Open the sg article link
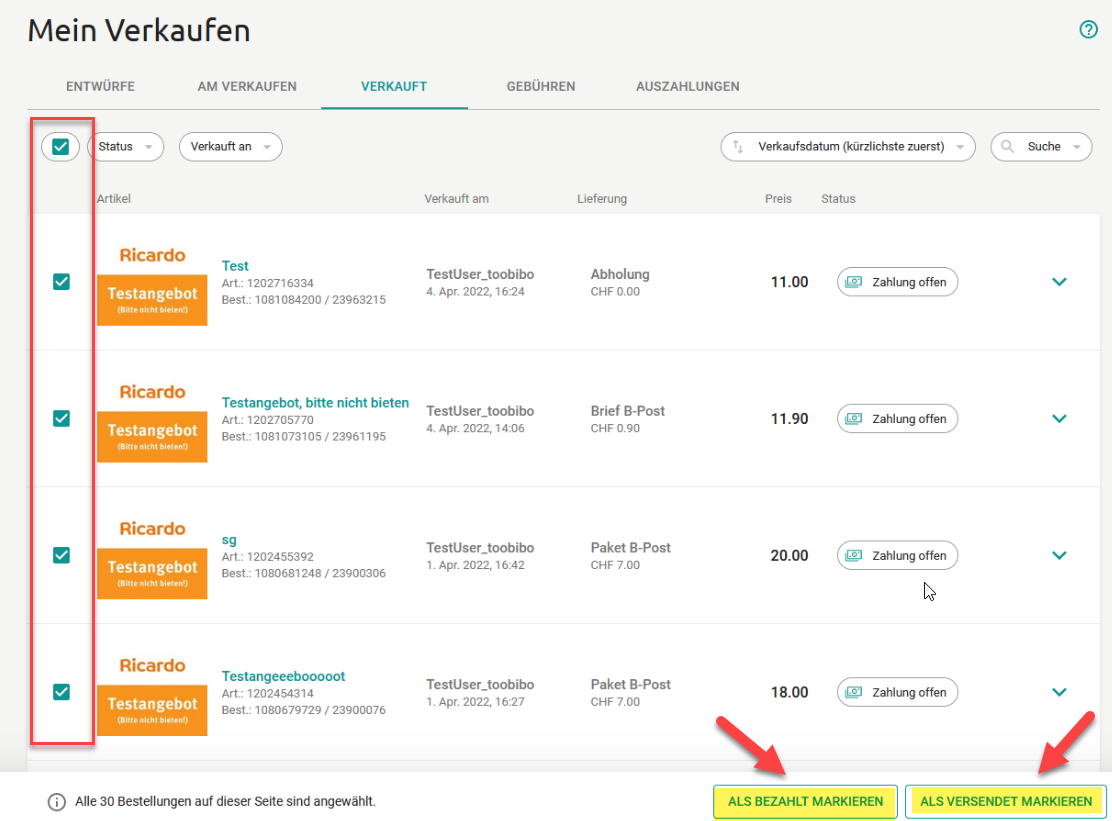The image size is (1112, 821). (x=228, y=540)
